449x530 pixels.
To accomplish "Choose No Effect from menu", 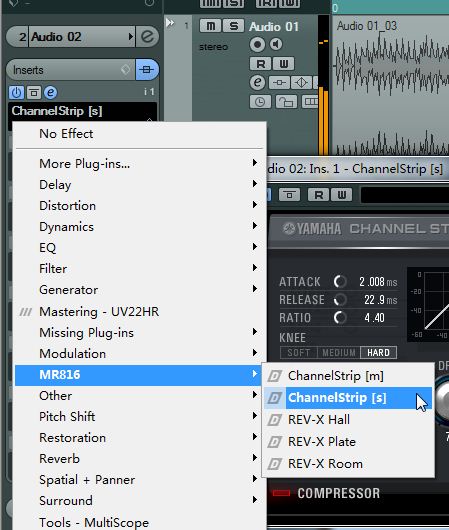I will tap(139, 134).
